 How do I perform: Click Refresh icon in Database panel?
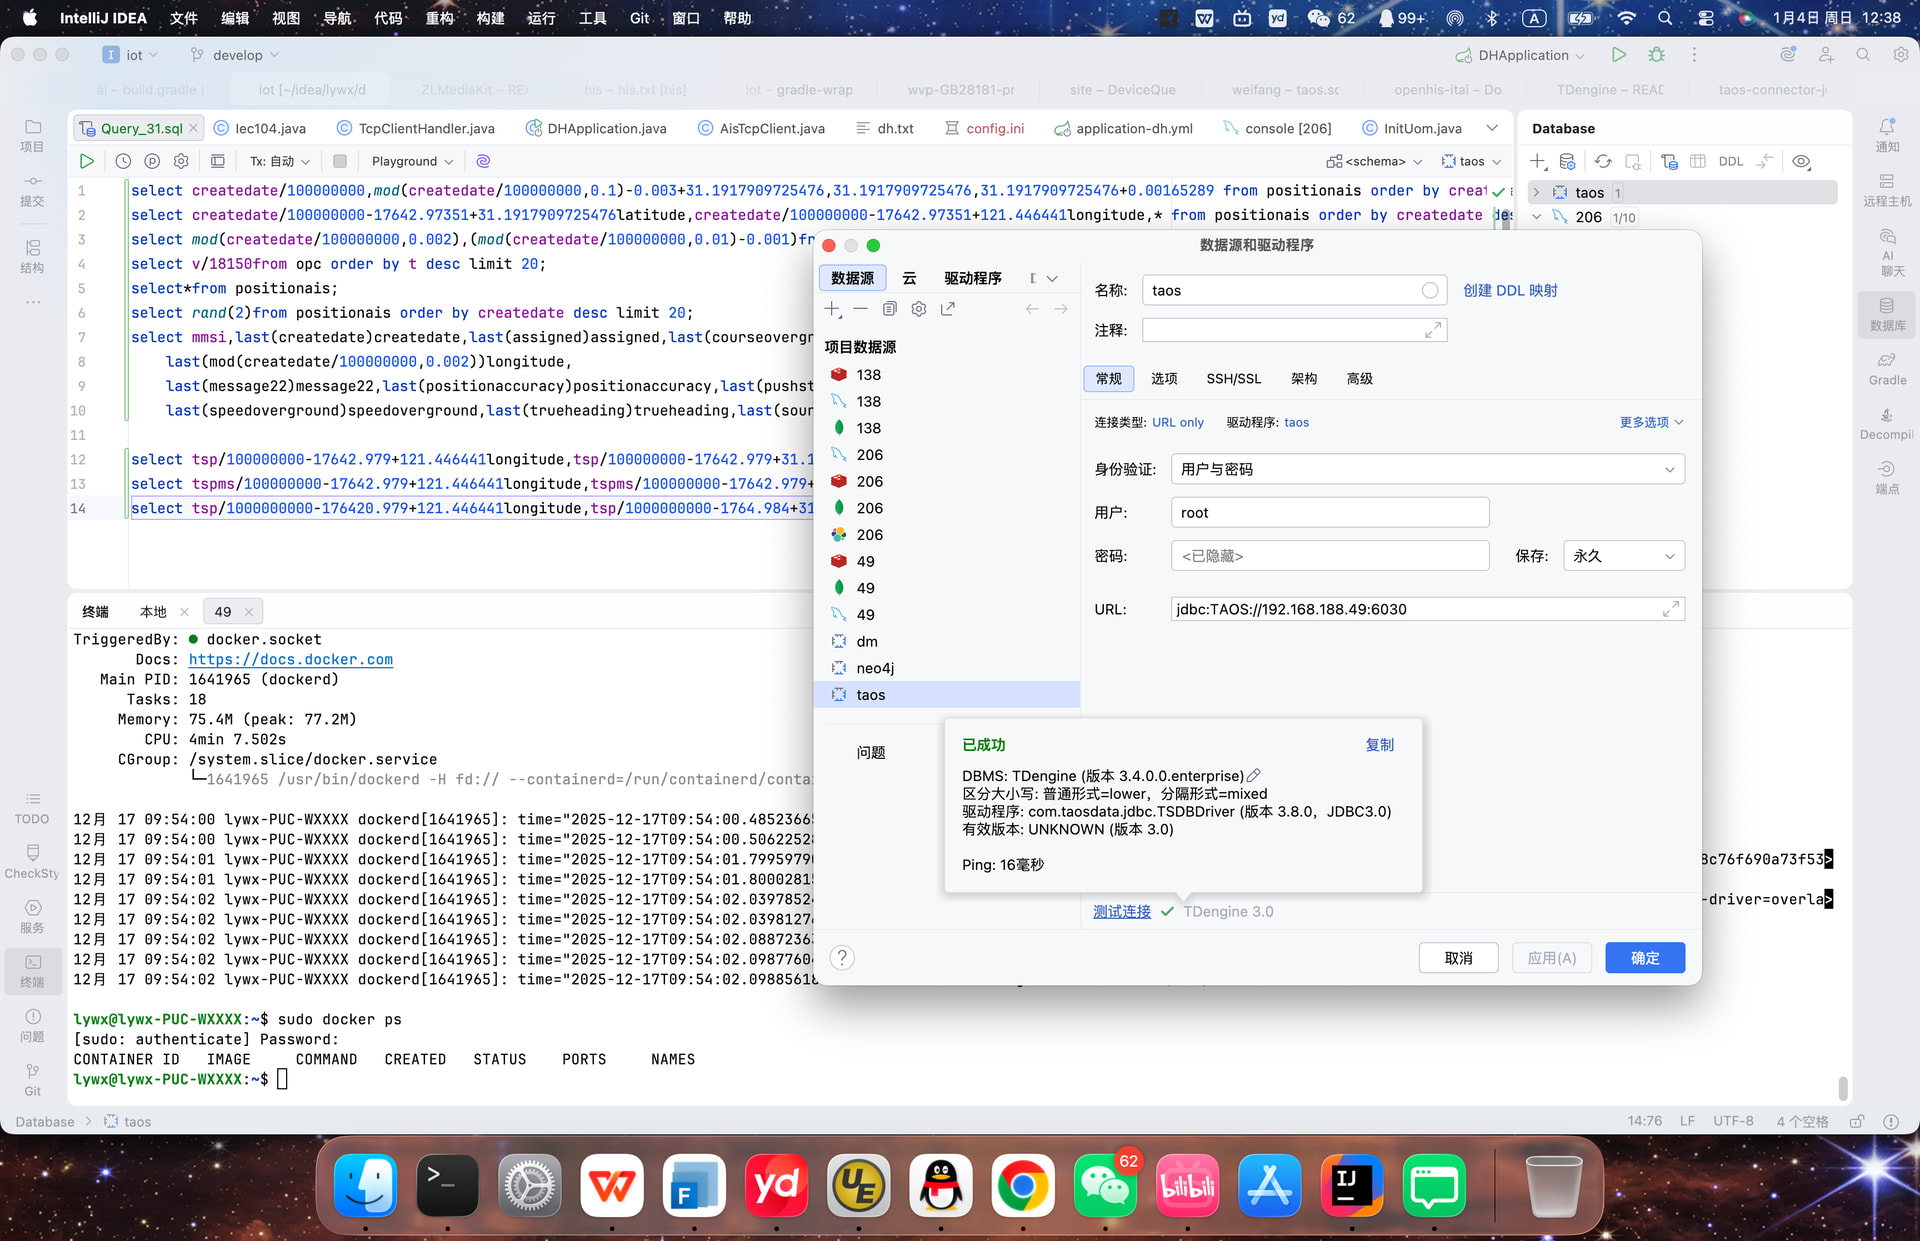[1603, 161]
